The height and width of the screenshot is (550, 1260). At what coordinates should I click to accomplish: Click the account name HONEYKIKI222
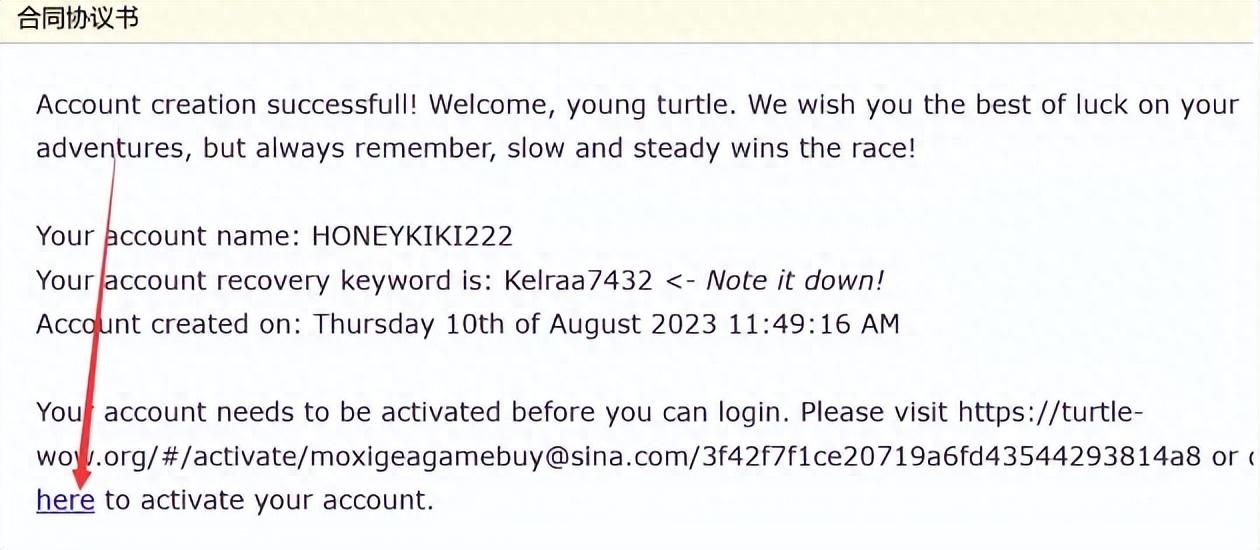pyautogui.click(x=412, y=237)
